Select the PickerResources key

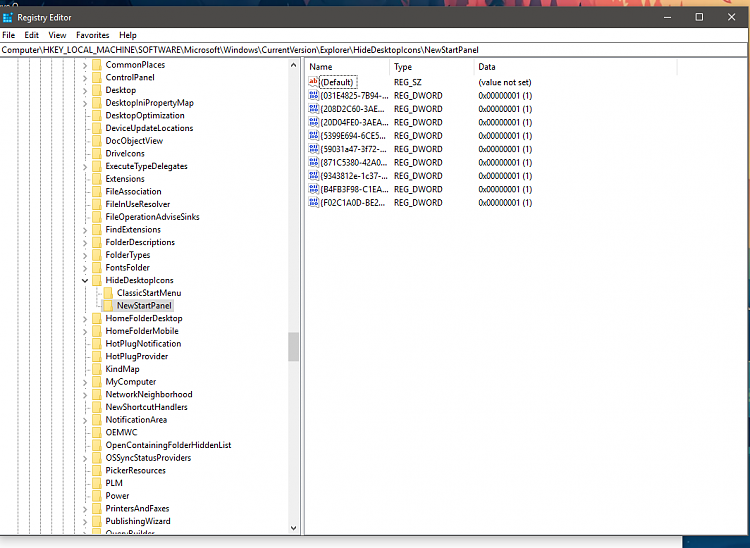click(135, 470)
